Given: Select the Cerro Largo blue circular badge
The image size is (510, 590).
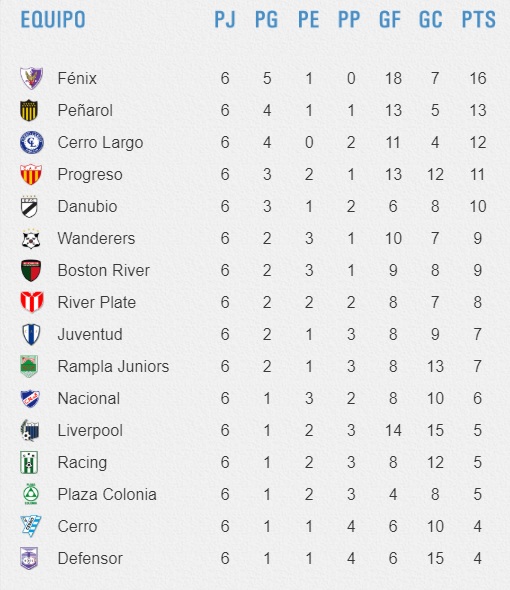Looking at the screenshot, I should (x=32, y=142).
